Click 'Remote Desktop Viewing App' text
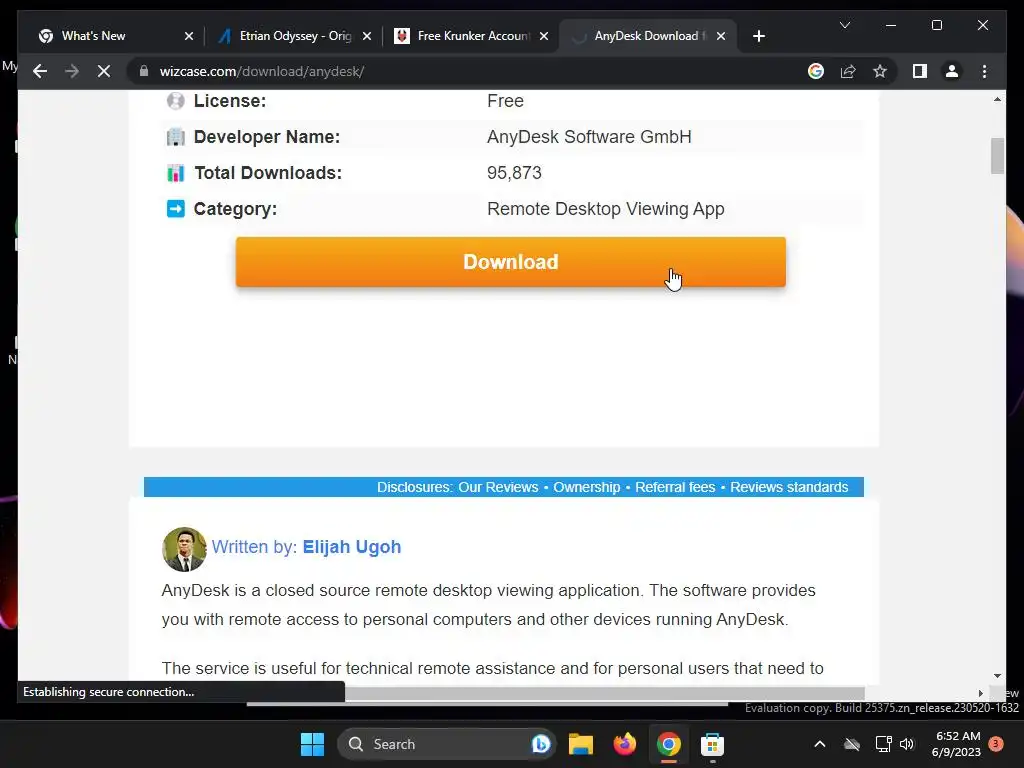 tap(605, 209)
